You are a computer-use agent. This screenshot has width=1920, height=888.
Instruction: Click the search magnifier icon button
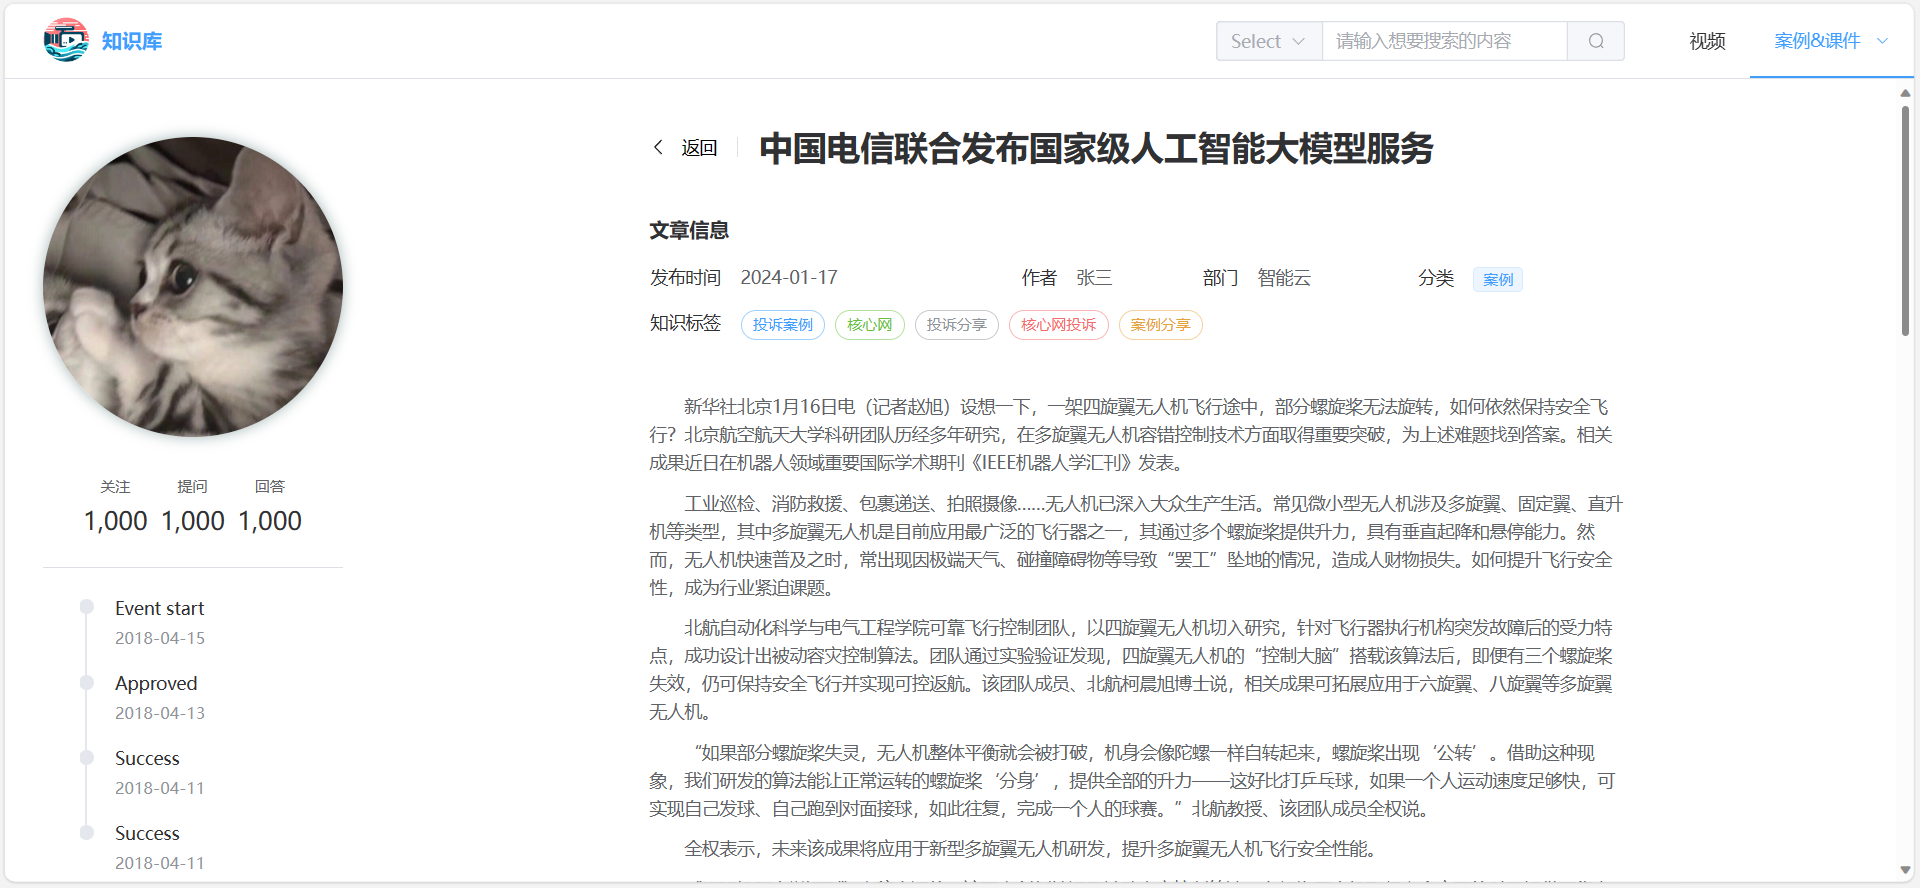pos(1596,41)
